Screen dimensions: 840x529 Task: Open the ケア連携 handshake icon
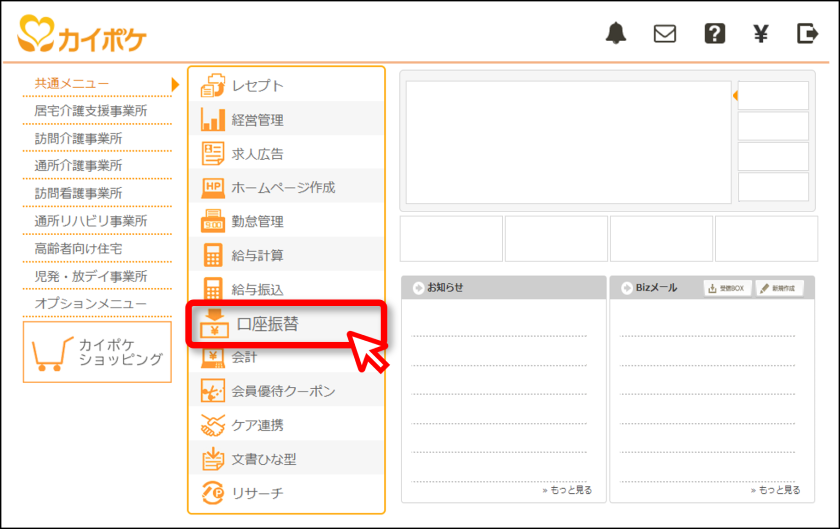[213, 425]
